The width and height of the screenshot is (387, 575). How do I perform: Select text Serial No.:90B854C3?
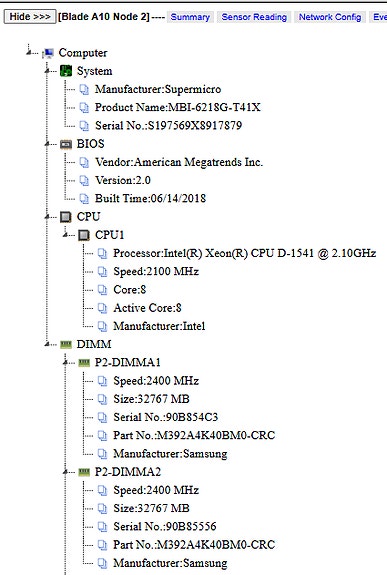click(x=165, y=417)
